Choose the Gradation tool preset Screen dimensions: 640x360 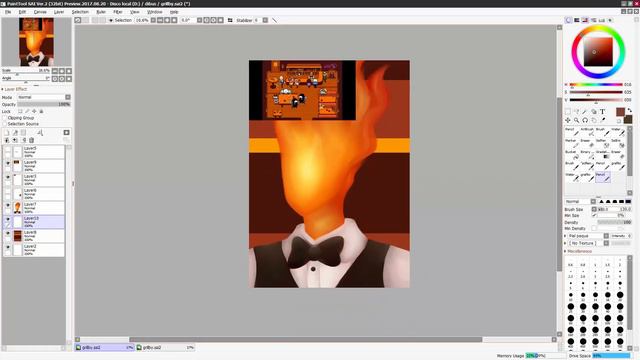coord(603,154)
